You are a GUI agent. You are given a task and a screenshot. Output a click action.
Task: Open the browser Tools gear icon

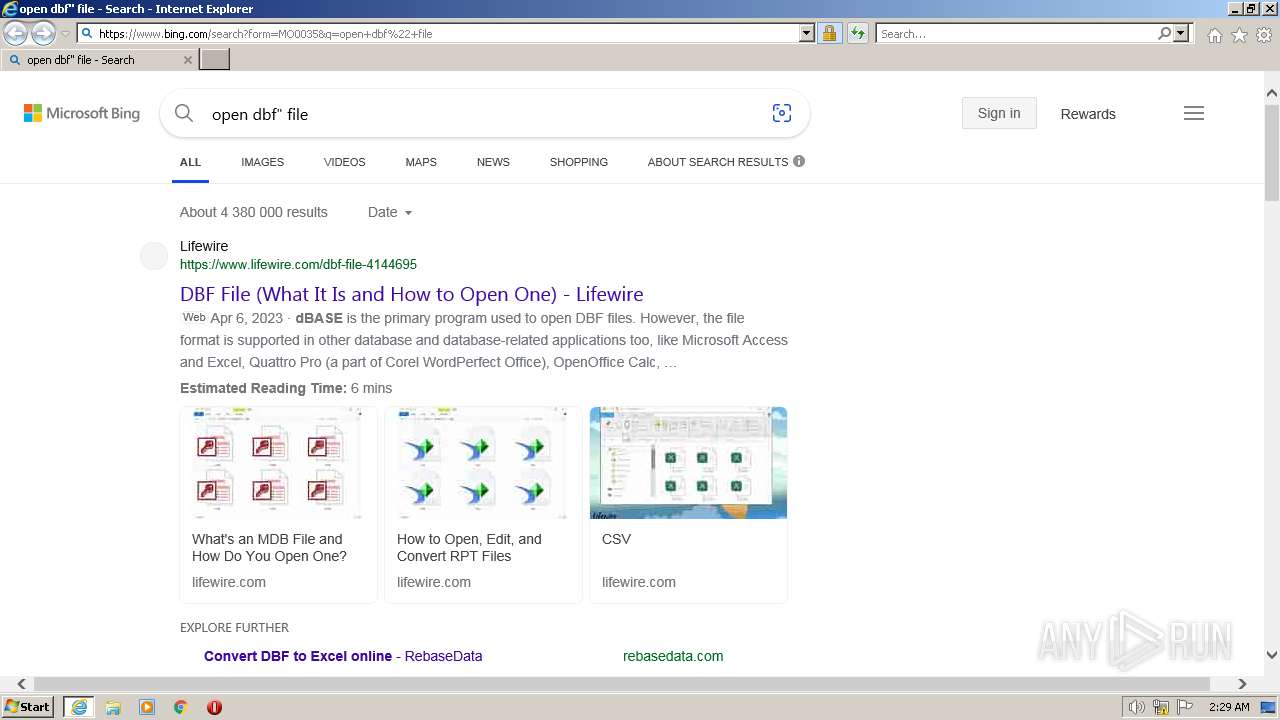1264,34
